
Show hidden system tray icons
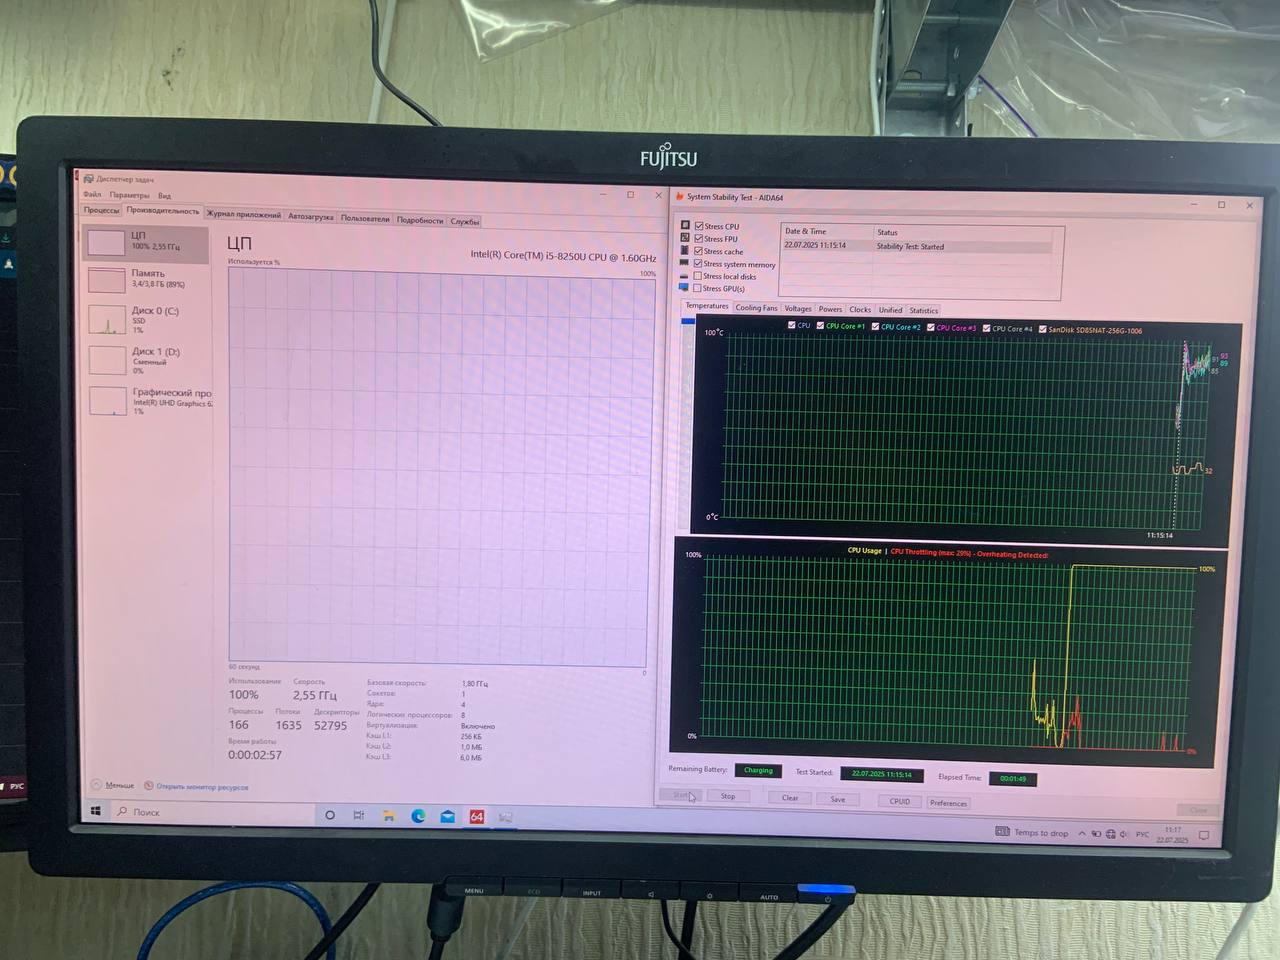(1081, 833)
